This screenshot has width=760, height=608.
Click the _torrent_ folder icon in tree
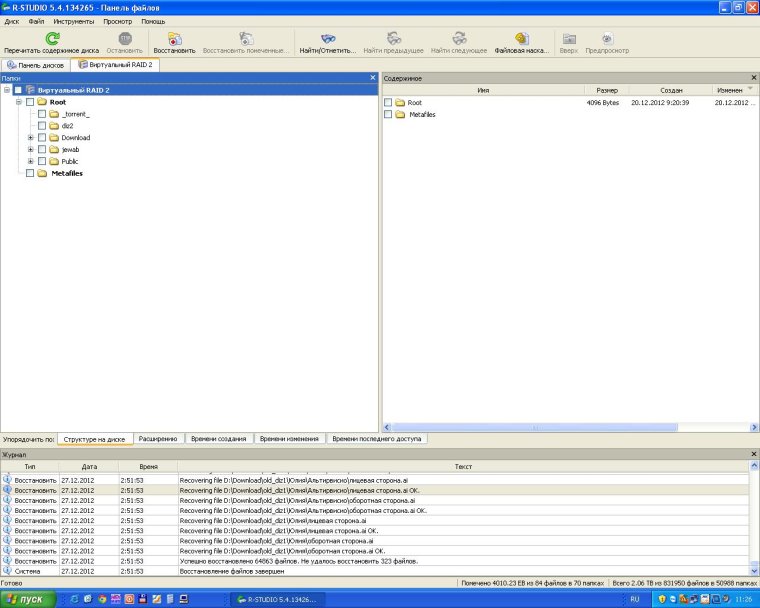coord(54,114)
